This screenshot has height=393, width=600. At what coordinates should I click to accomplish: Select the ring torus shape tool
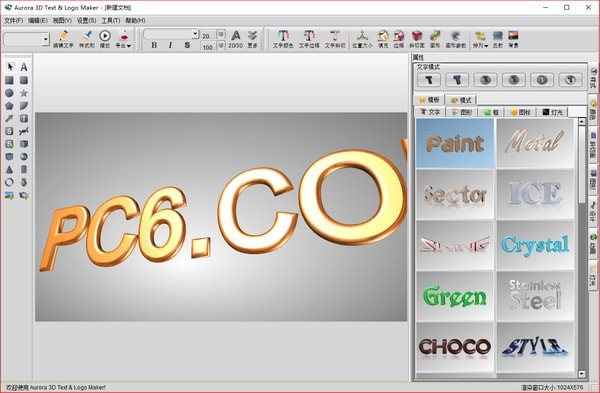tap(10, 182)
